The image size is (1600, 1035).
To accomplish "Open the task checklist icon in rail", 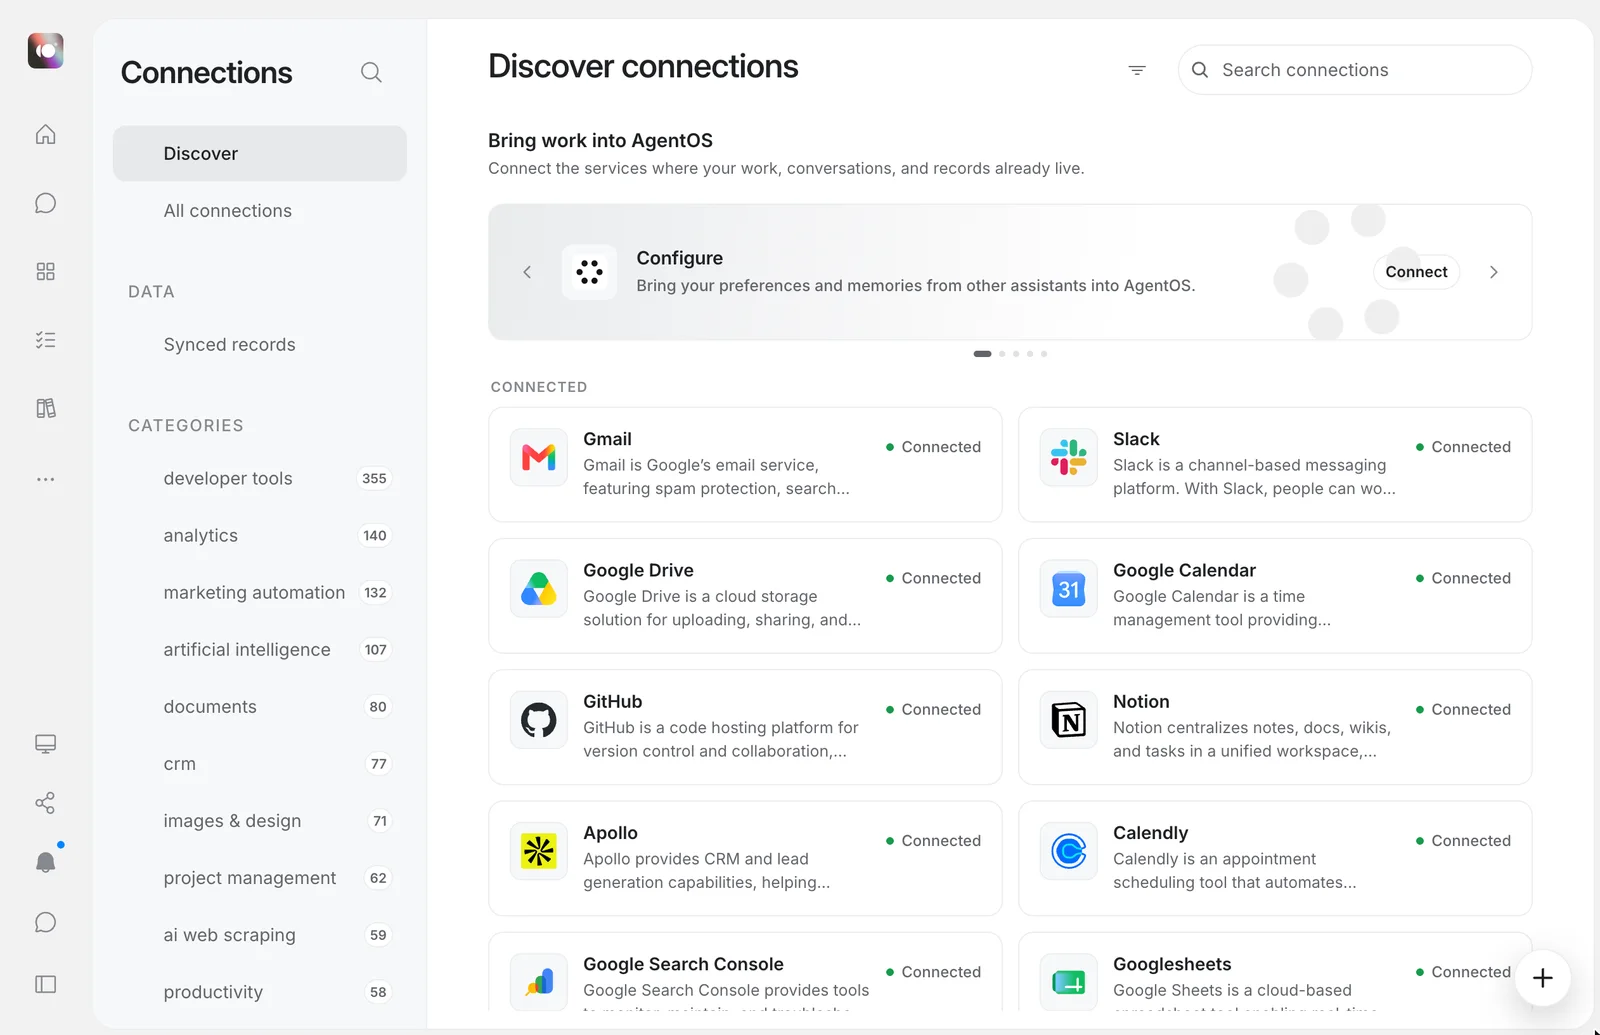I will tap(45, 340).
